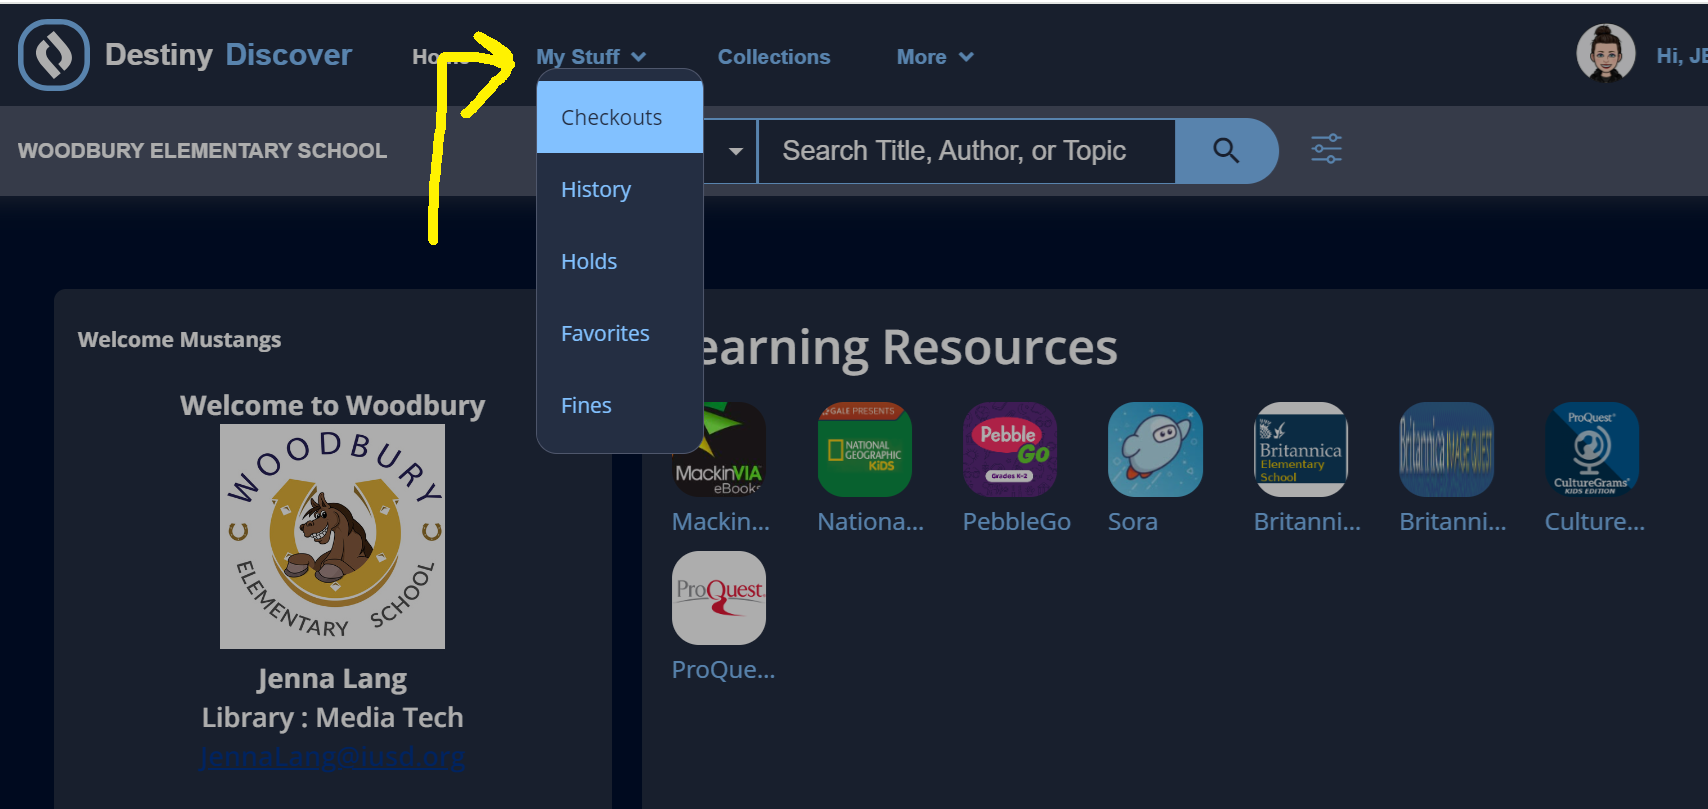Viewport: 1708px width, 809px height.
Task: Select Favorites from My Stuff menu
Action: [620, 333]
